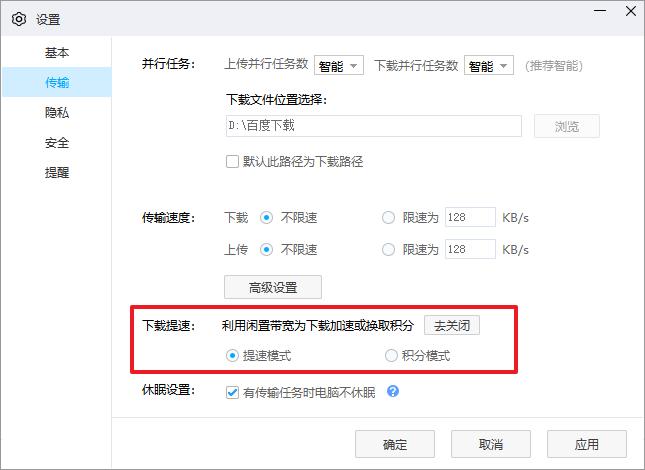Switch to 基本 settings tab

click(x=57, y=52)
